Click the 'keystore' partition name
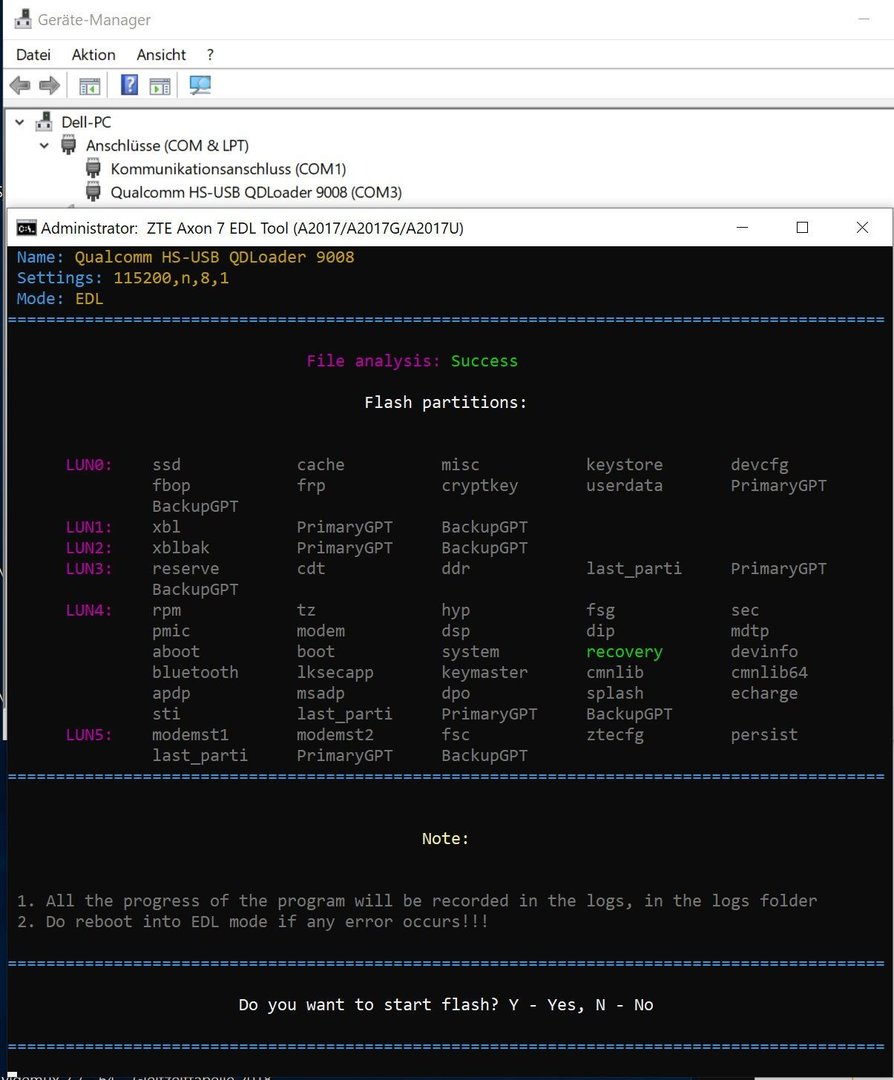The height and width of the screenshot is (1080, 894). (x=625, y=465)
